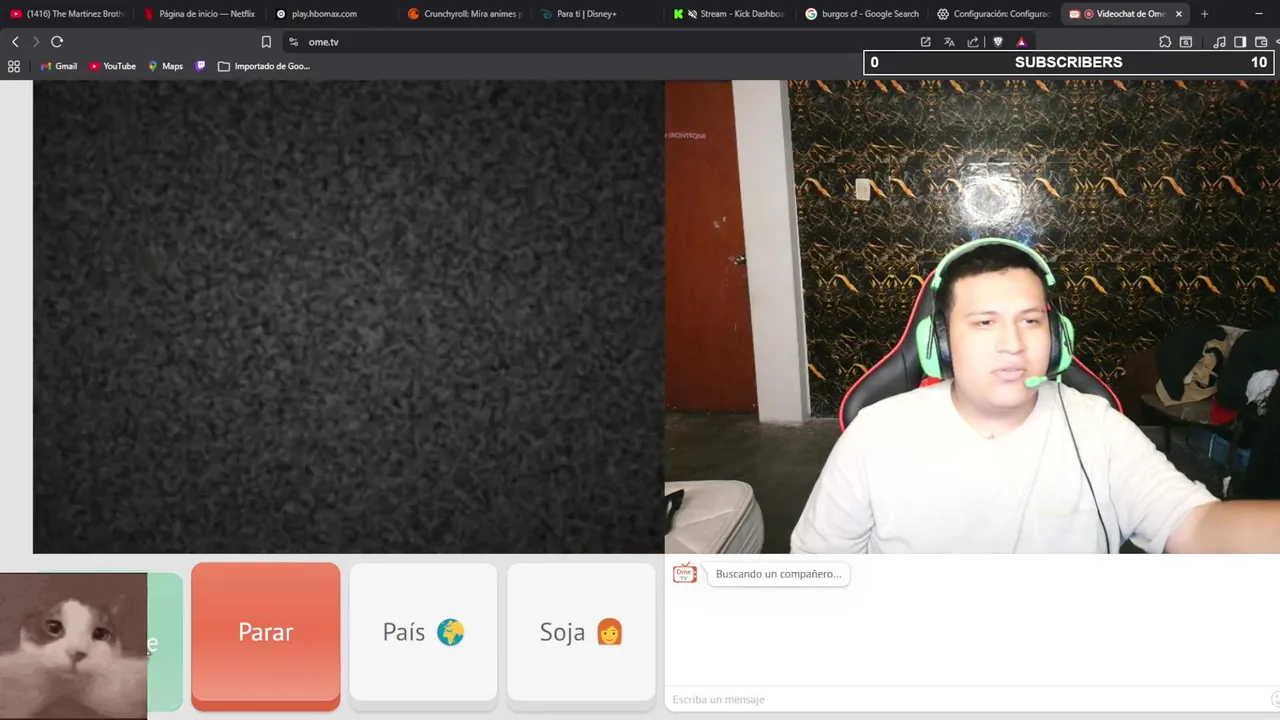This screenshot has height=720, width=1280.
Task: Switch to the Para ti Disney+ tab
Action: (x=595, y=14)
